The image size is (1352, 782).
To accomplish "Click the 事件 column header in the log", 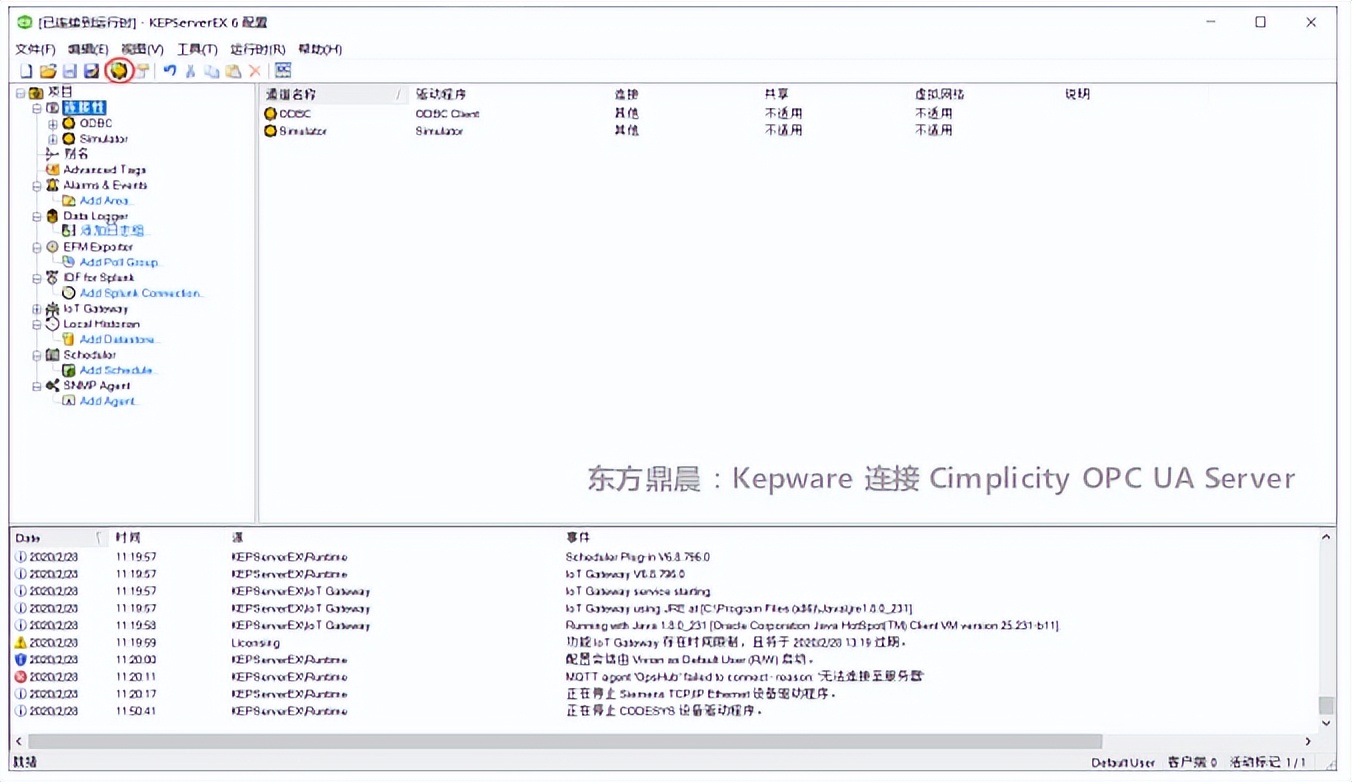I will coord(577,538).
